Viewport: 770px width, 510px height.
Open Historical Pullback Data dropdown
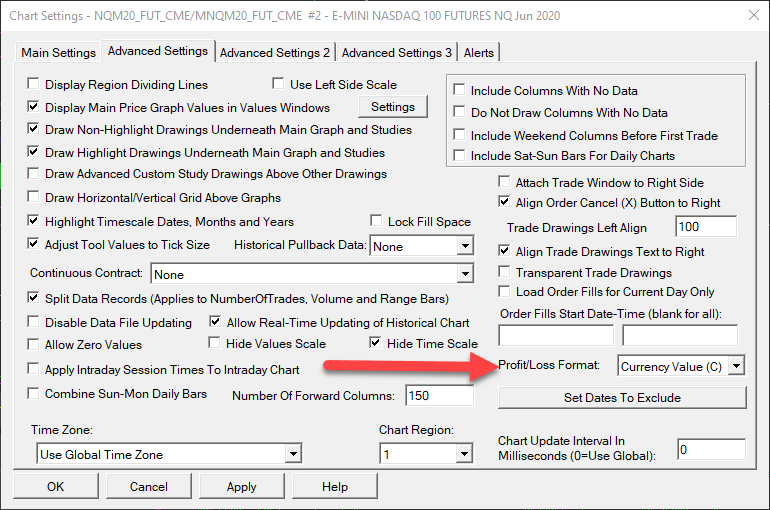(x=464, y=246)
